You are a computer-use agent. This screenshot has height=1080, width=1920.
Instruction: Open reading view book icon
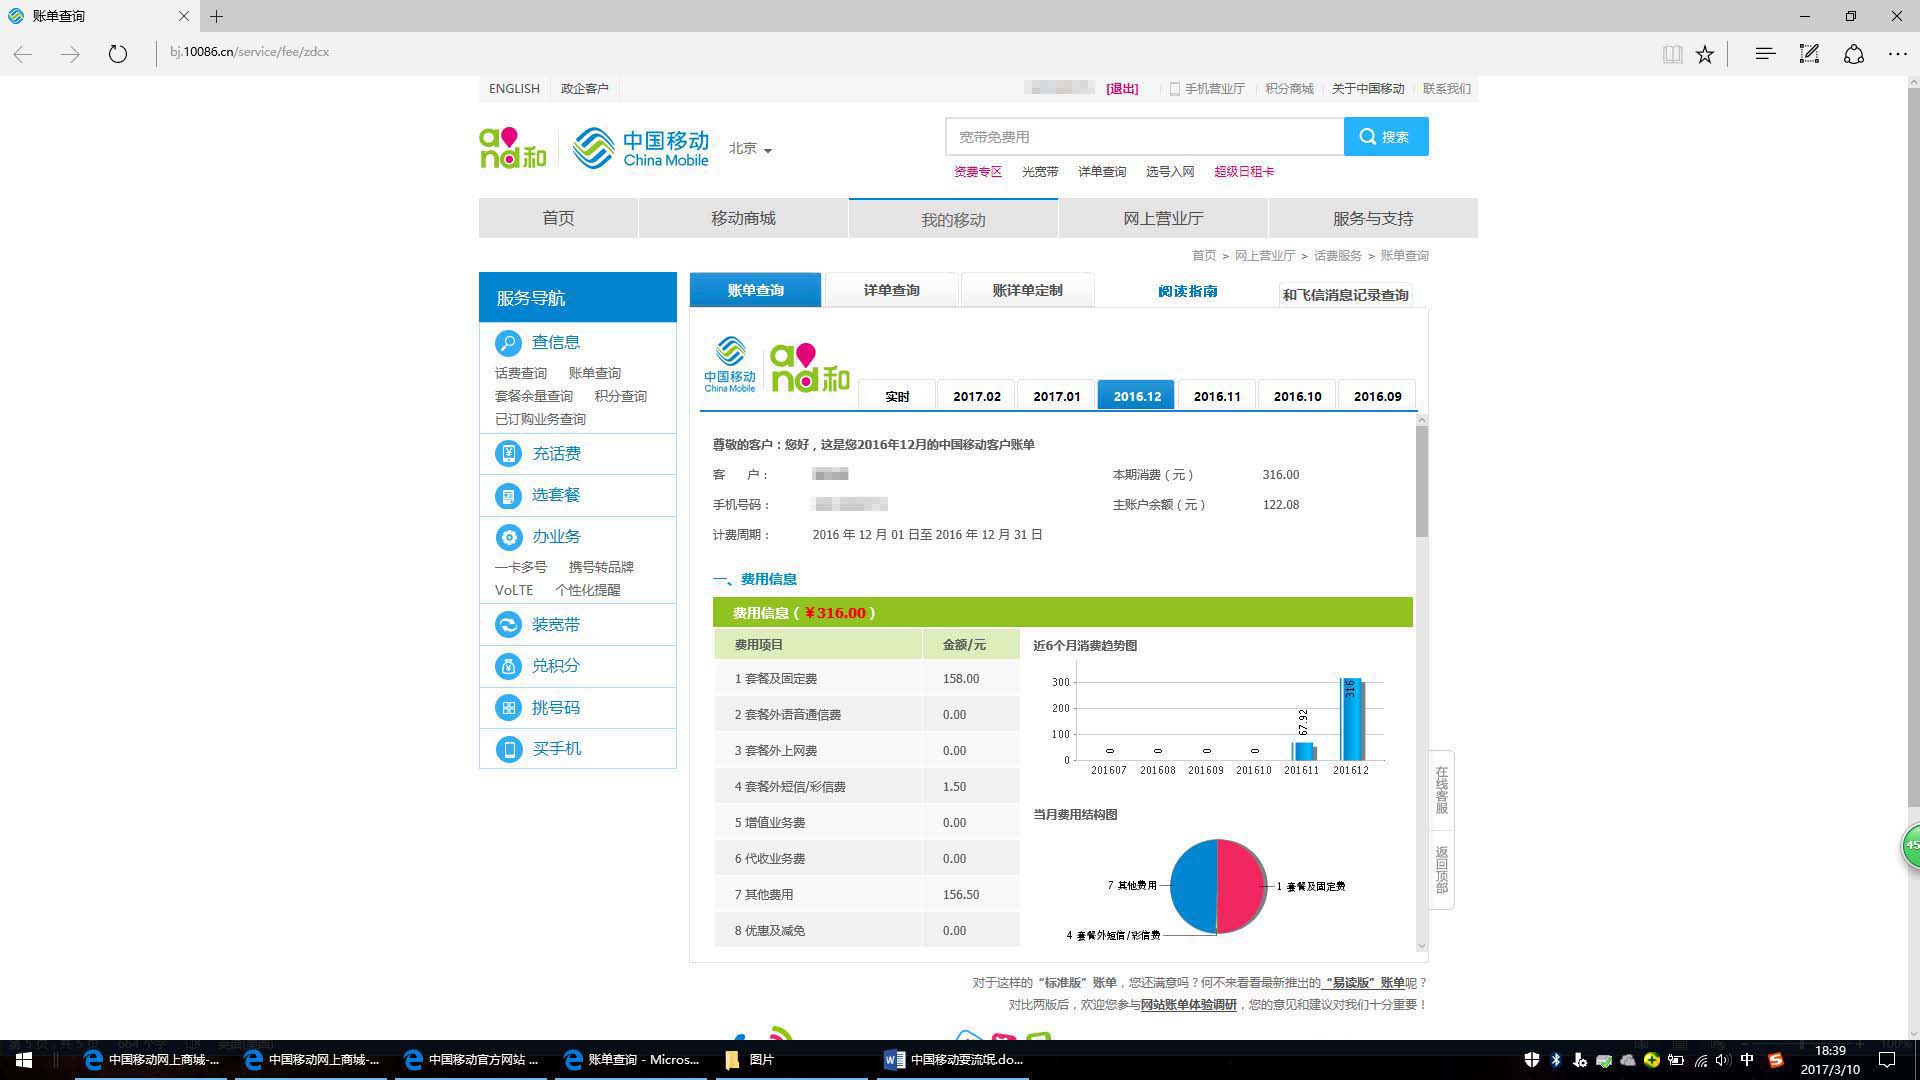point(1672,54)
